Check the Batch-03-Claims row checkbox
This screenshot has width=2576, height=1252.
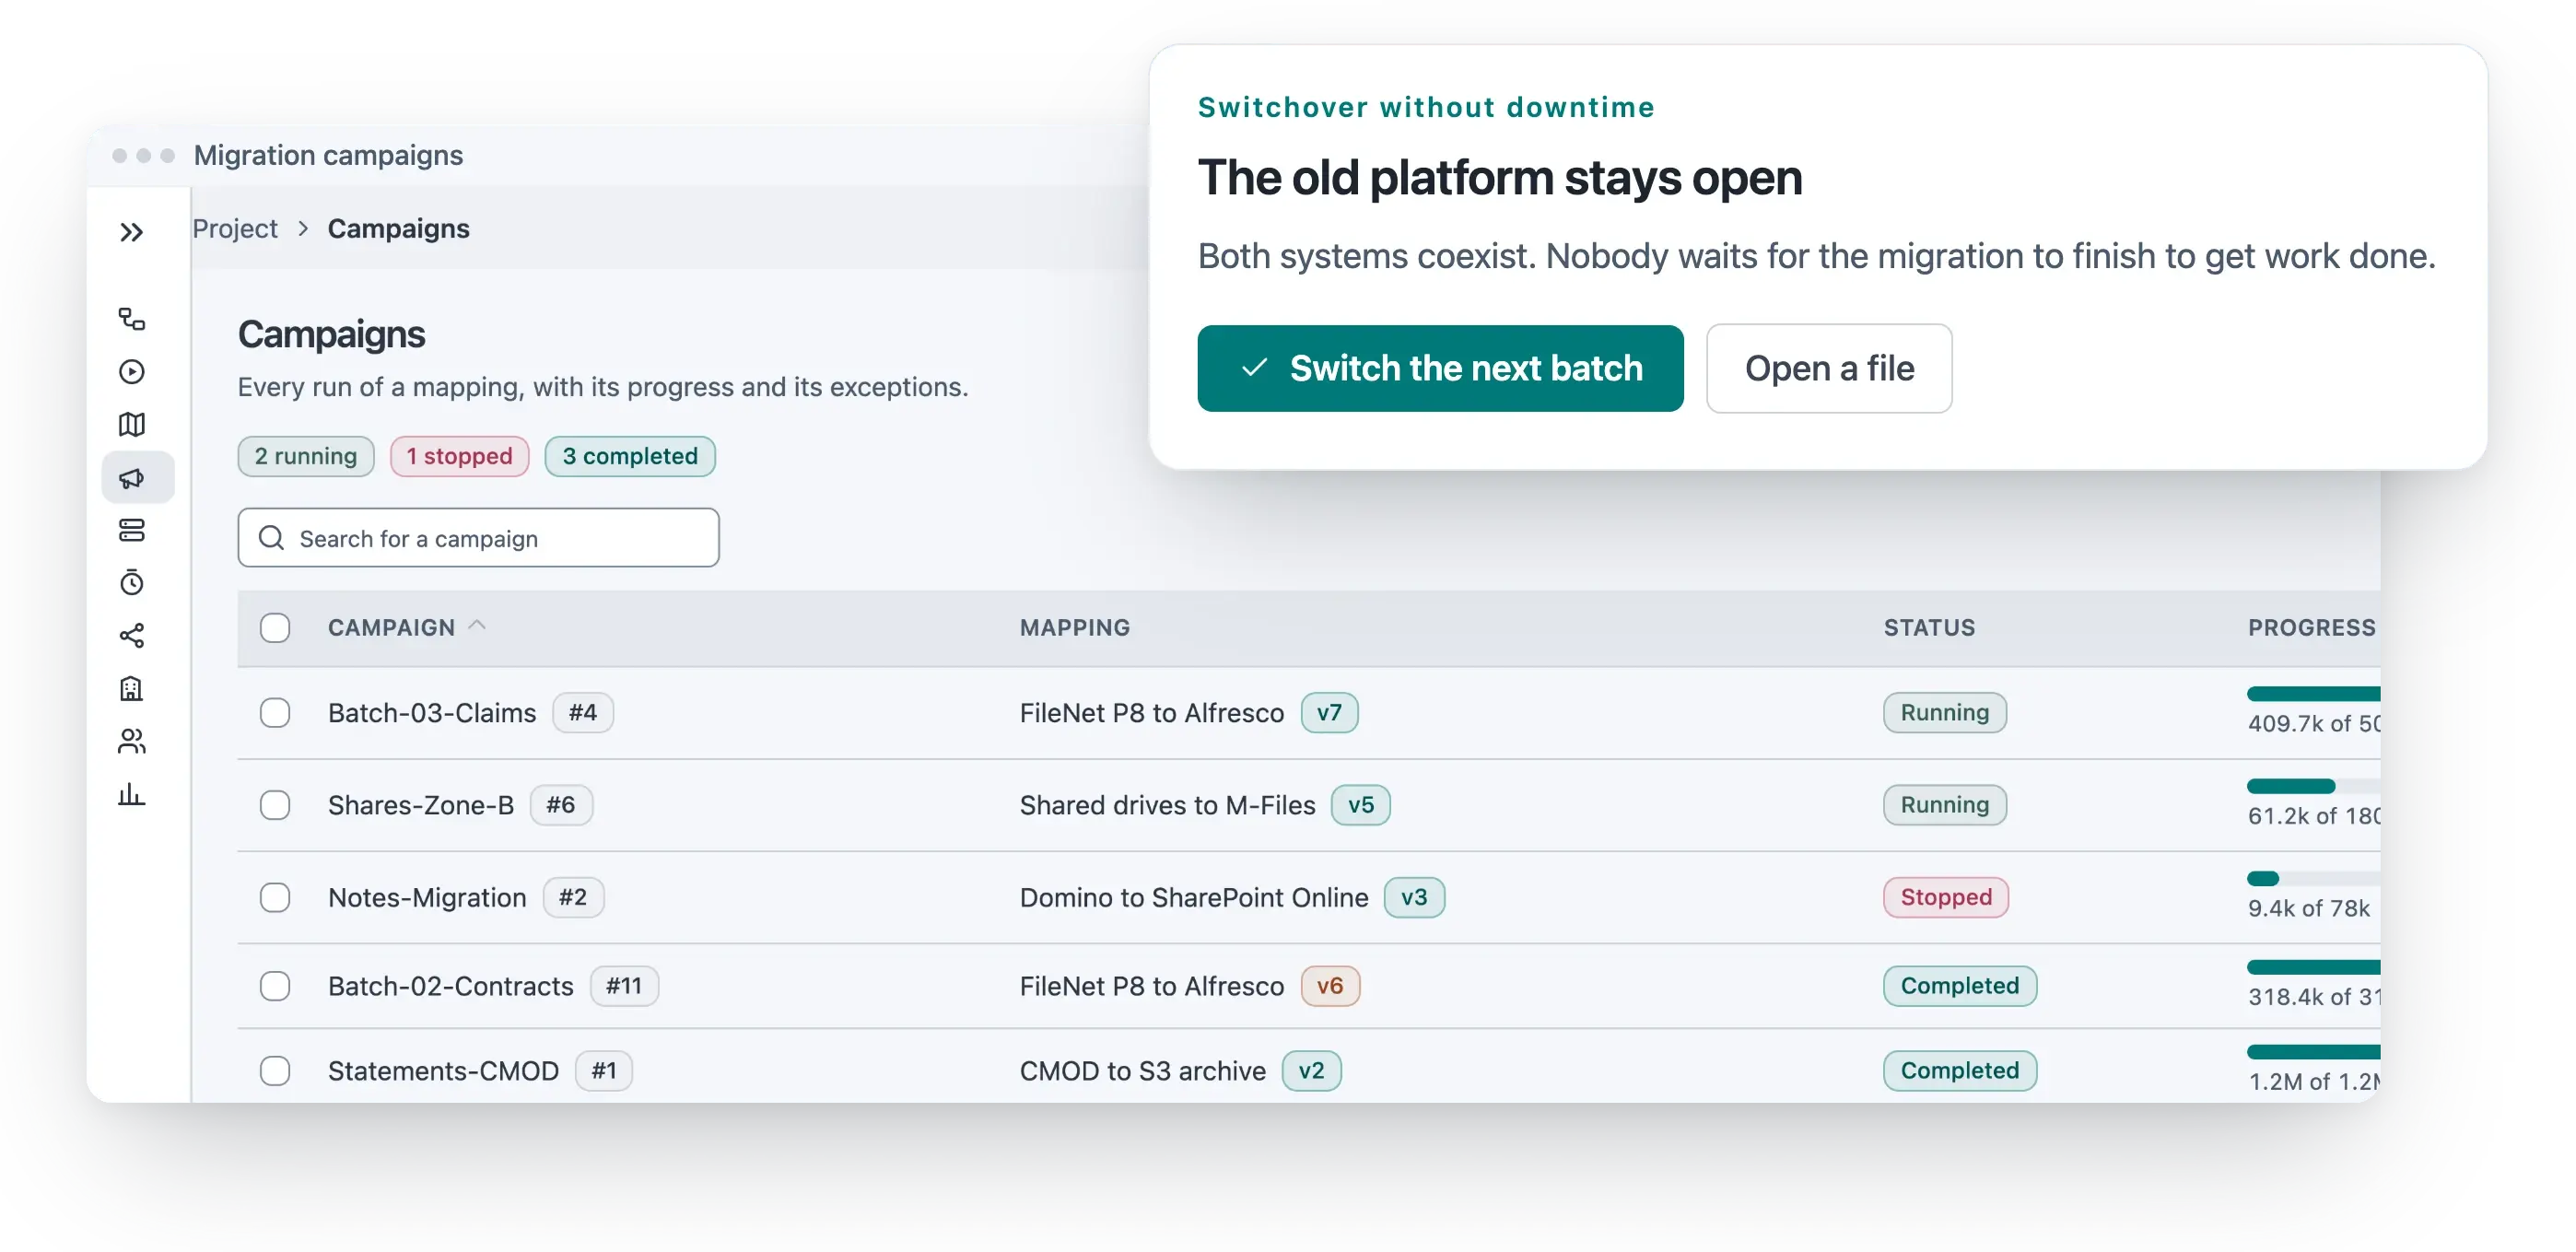coord(275,713)
